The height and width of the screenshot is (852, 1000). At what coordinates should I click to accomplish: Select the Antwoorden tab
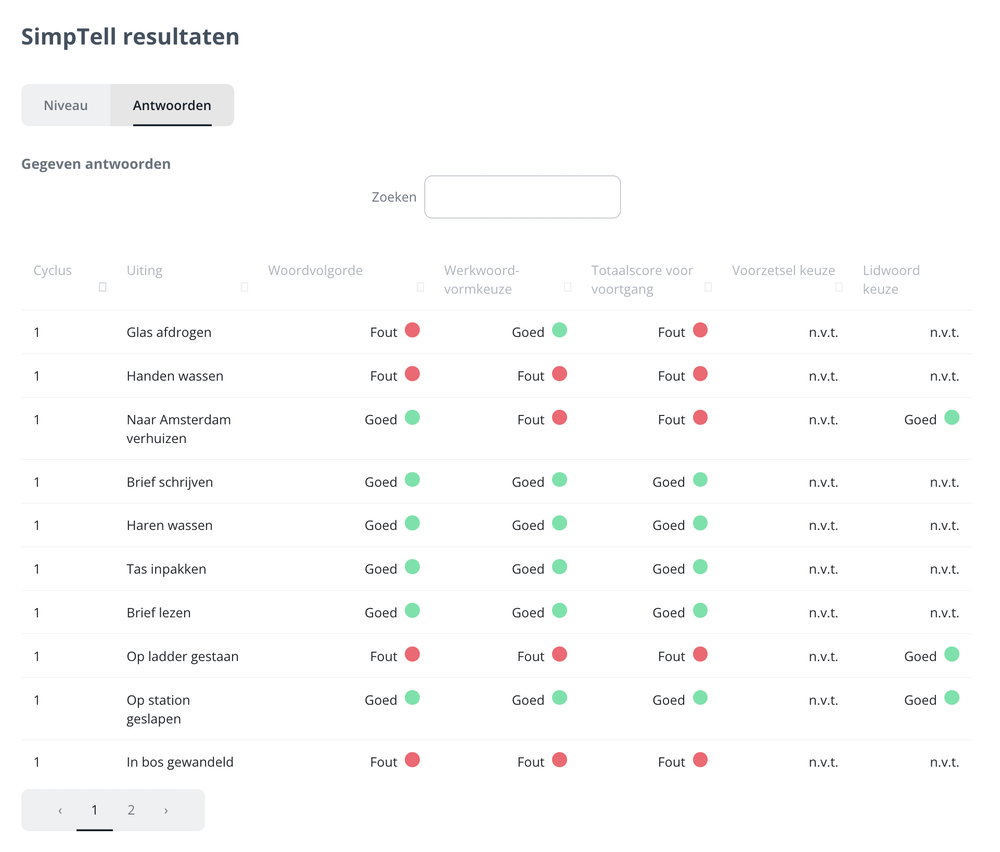point(172,105)
